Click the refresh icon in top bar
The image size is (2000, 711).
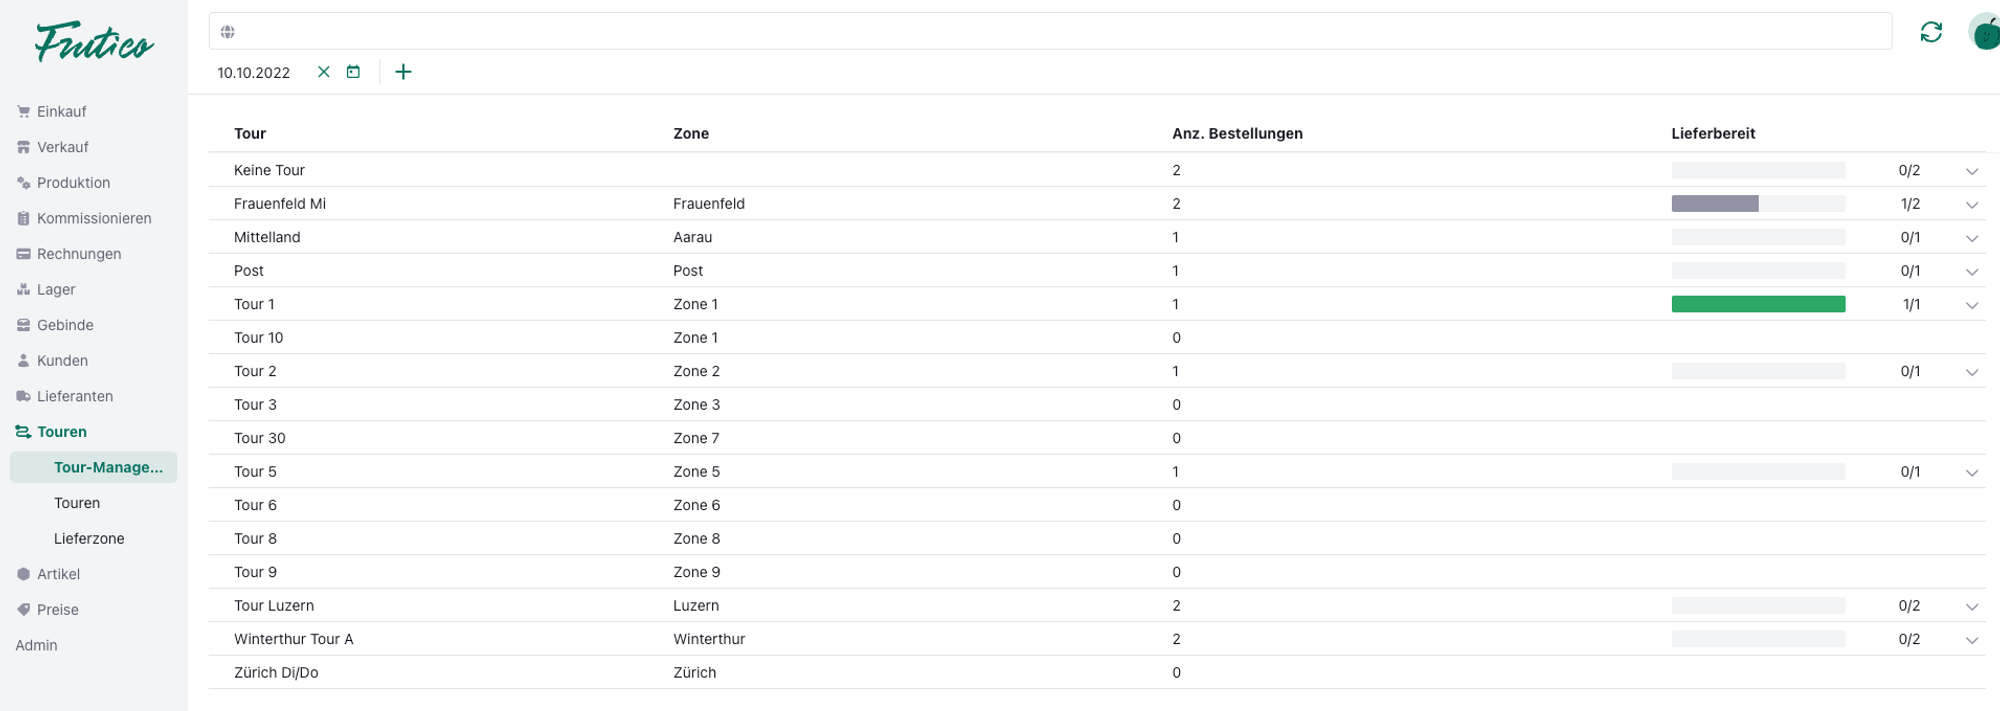pos(1931,32)
